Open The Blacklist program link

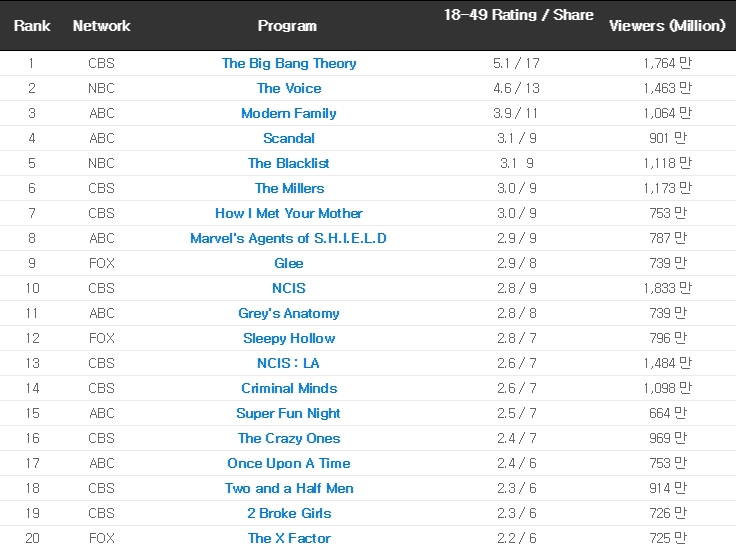point(289,163)
